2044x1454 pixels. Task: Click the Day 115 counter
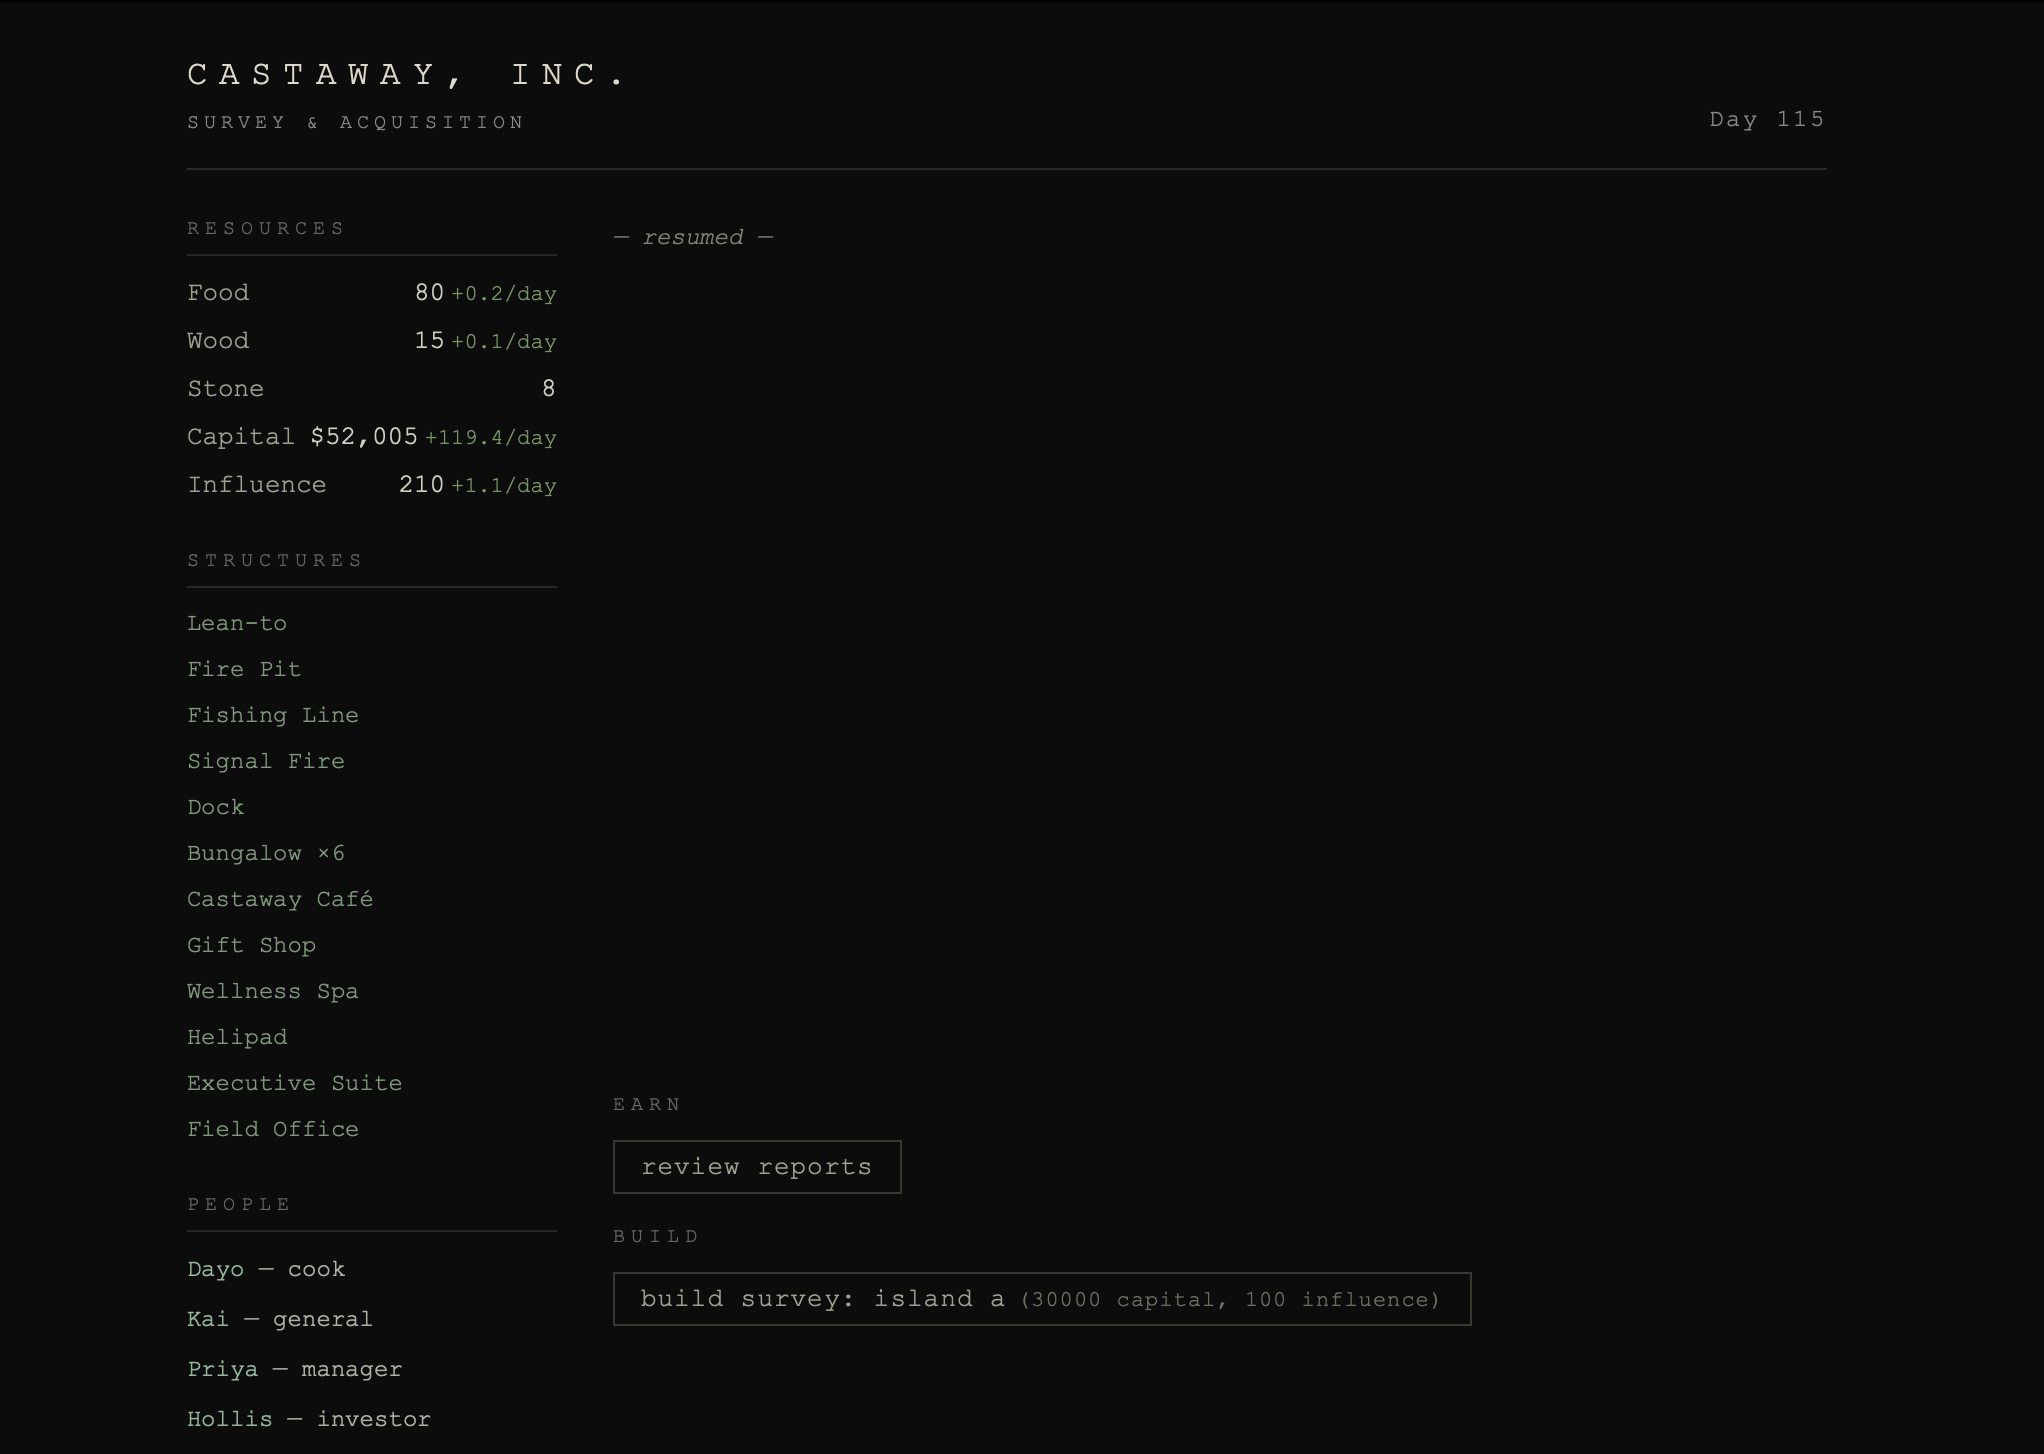[1766, 120]
